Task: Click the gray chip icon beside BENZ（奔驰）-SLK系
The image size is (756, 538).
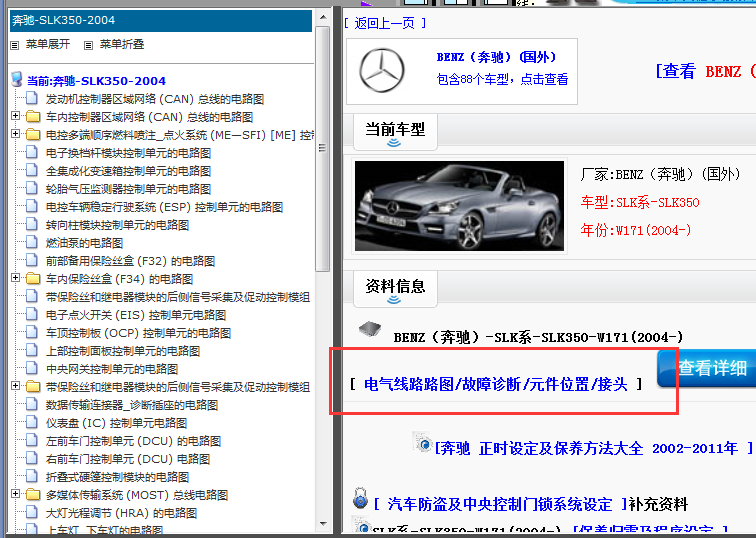Action: 370,329
